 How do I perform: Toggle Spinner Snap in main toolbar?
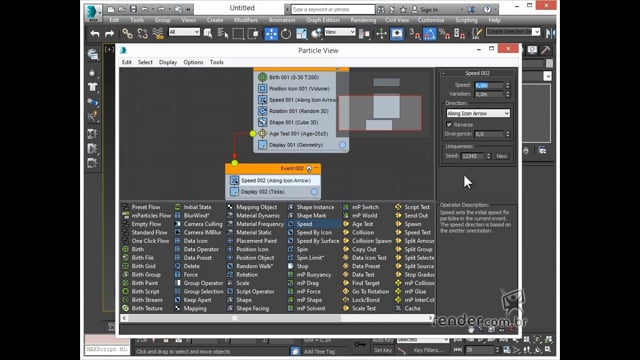pyautogui.click(x=459, y=34)
